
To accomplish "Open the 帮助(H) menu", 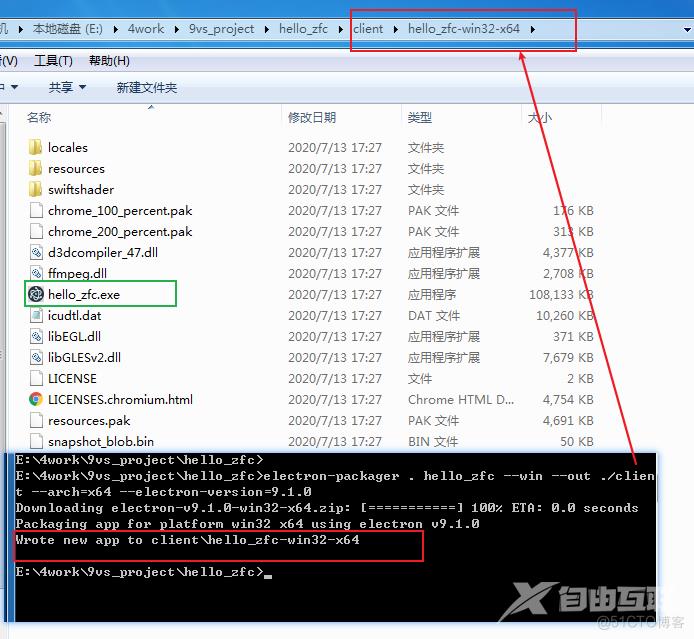I will [109, 61].
